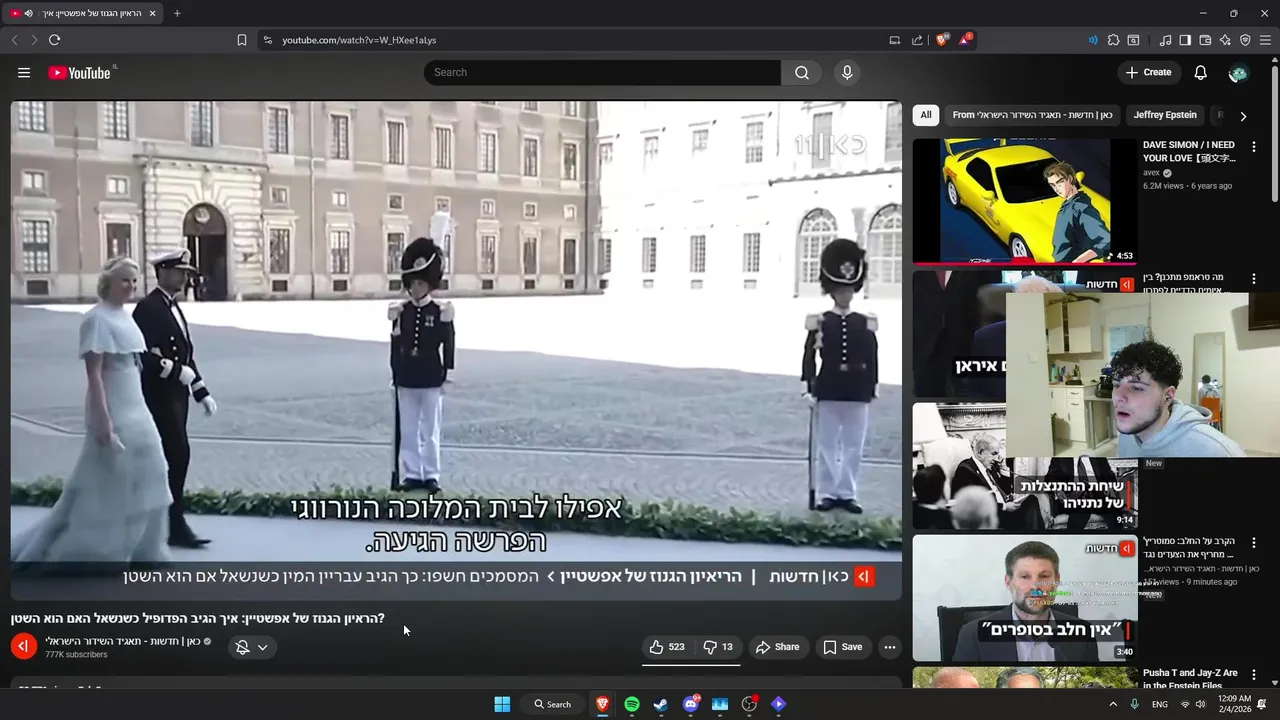Toggle the browser sidebar panel
Viewport: 1280px width, 720px height.
(x=1185, y=40)
